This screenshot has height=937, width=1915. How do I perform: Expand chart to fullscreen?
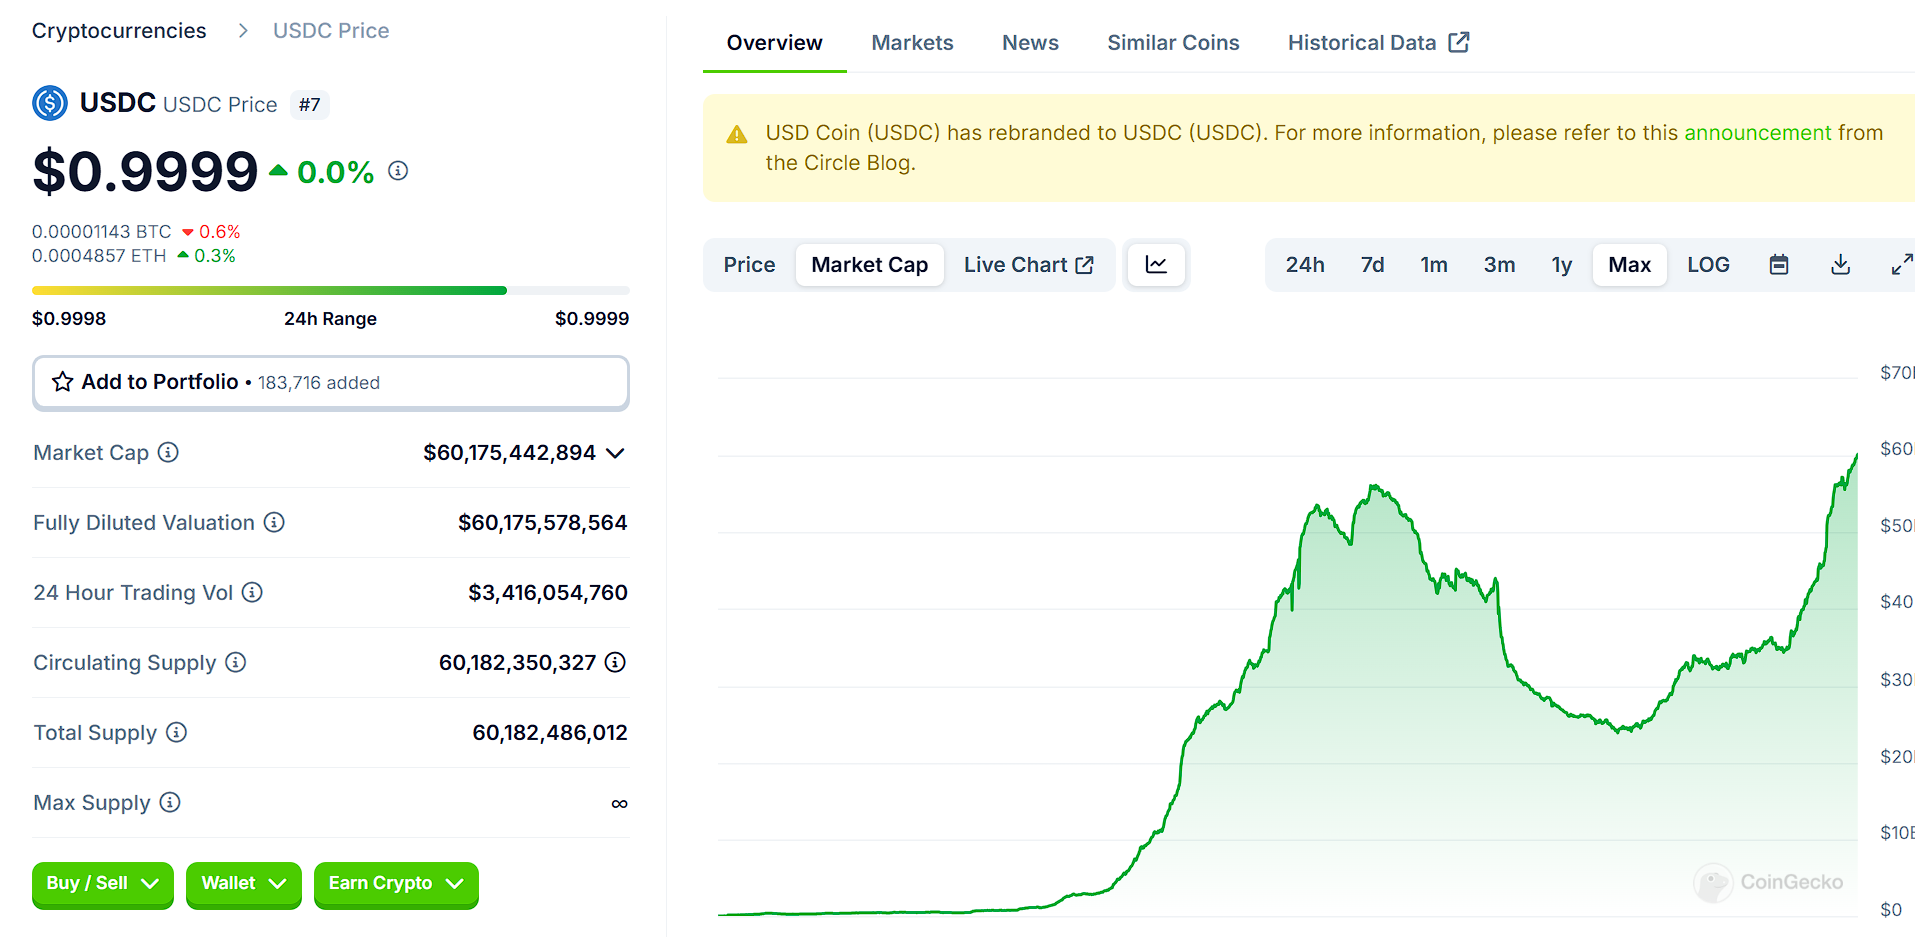coord(1901,265)
